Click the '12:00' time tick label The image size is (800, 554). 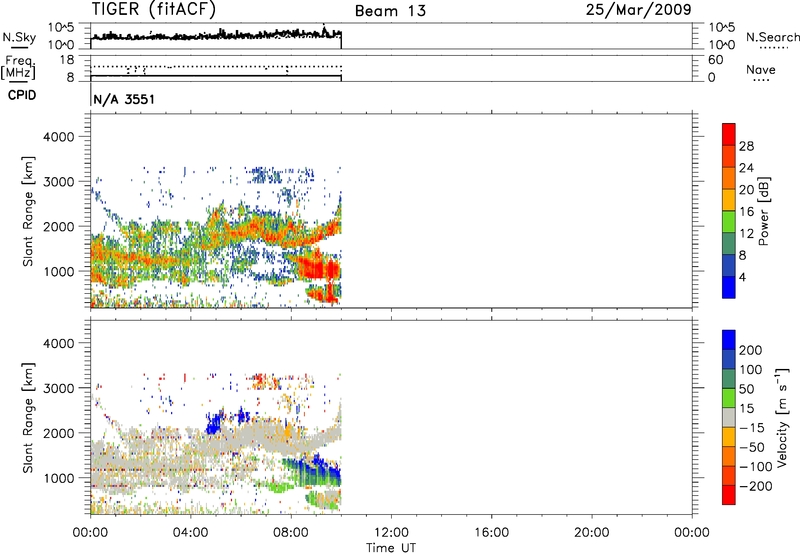[x=391, y=533]
